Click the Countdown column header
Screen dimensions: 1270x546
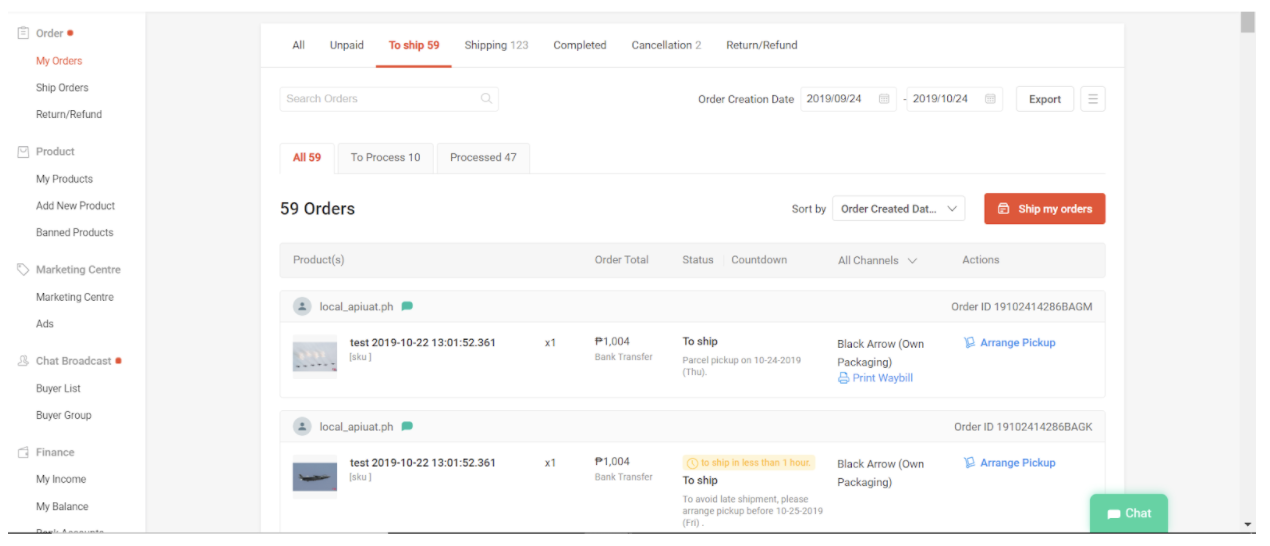[x=759, y=260]
